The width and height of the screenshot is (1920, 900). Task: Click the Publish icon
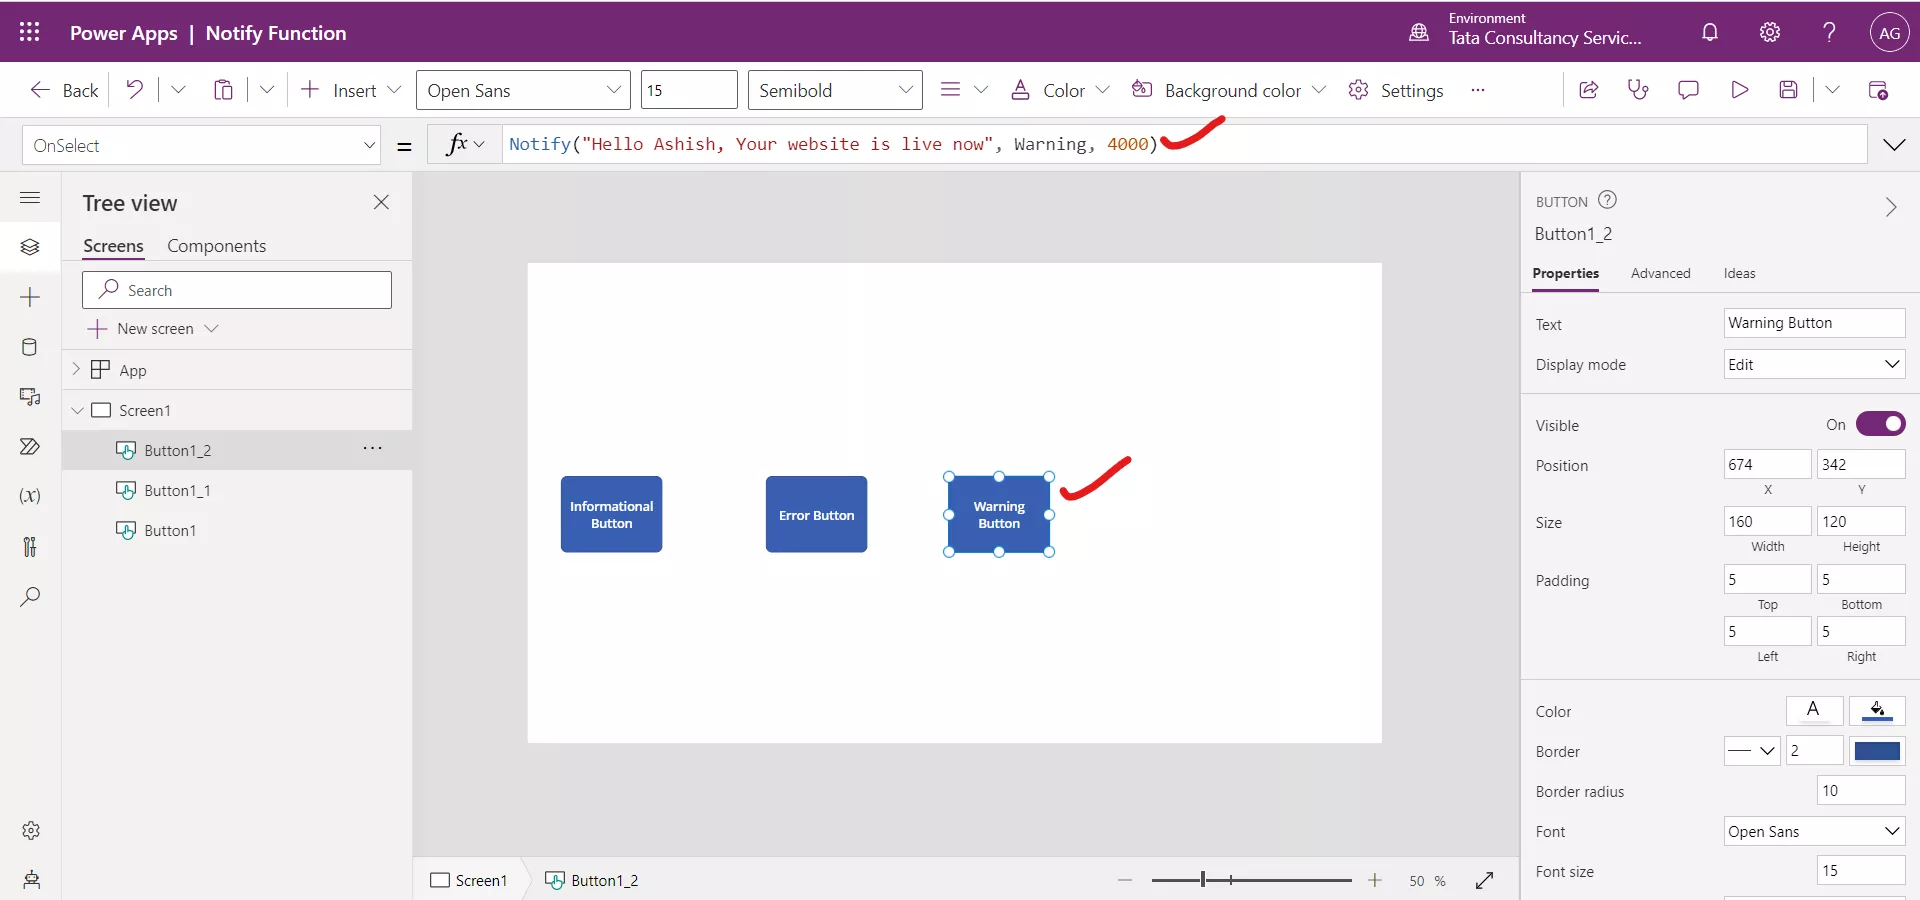point(1878,90)
